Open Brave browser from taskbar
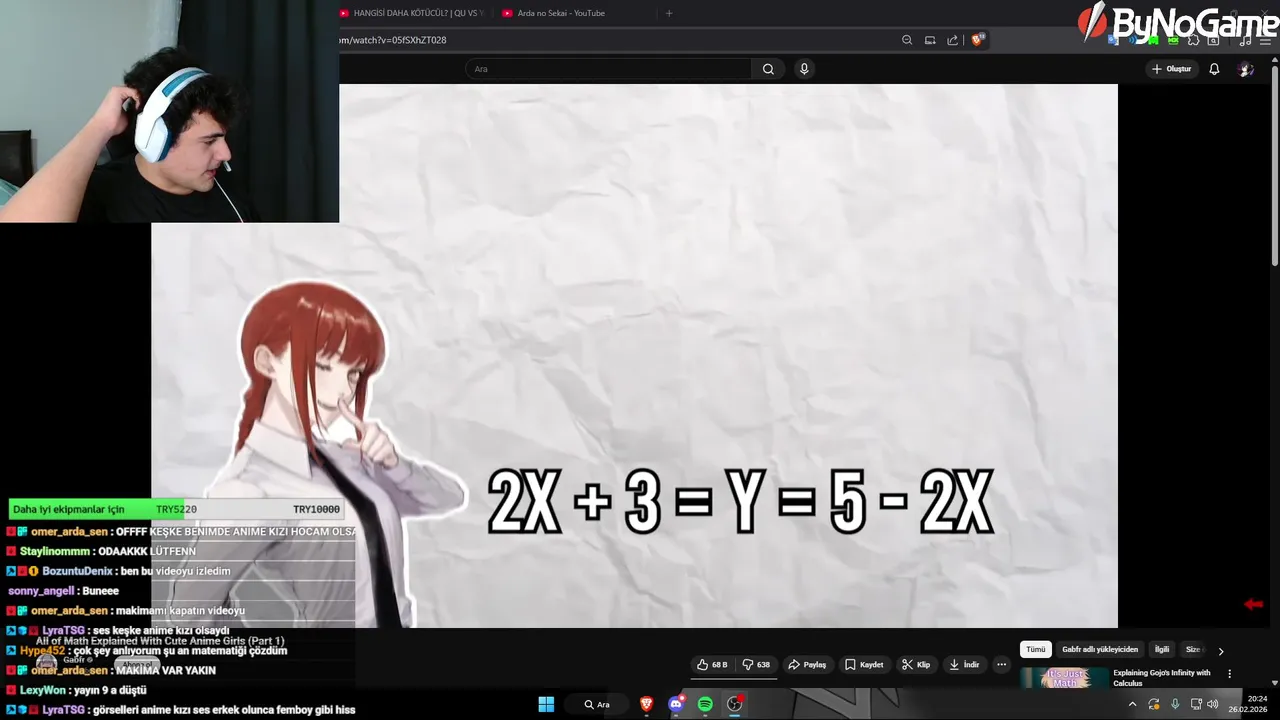Screen dimensions: 1280x720 coord(646,704)
